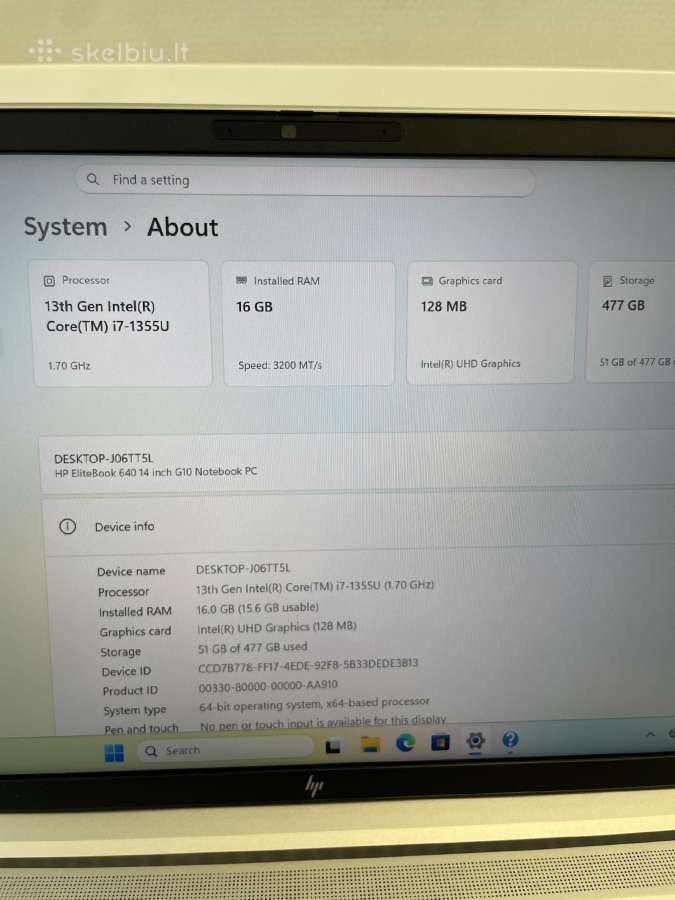This screenshot has height=900, width=675.
Task: Click 1.70 GHz in Processor card
Action: pyautogui.click(x=69, y=366)
